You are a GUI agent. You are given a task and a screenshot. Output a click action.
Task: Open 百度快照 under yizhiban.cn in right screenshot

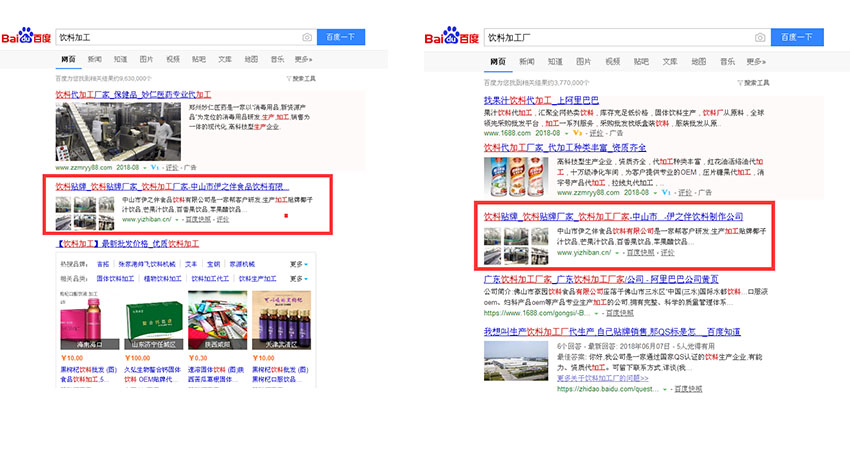pyautogui.click(x=641, y=253)
